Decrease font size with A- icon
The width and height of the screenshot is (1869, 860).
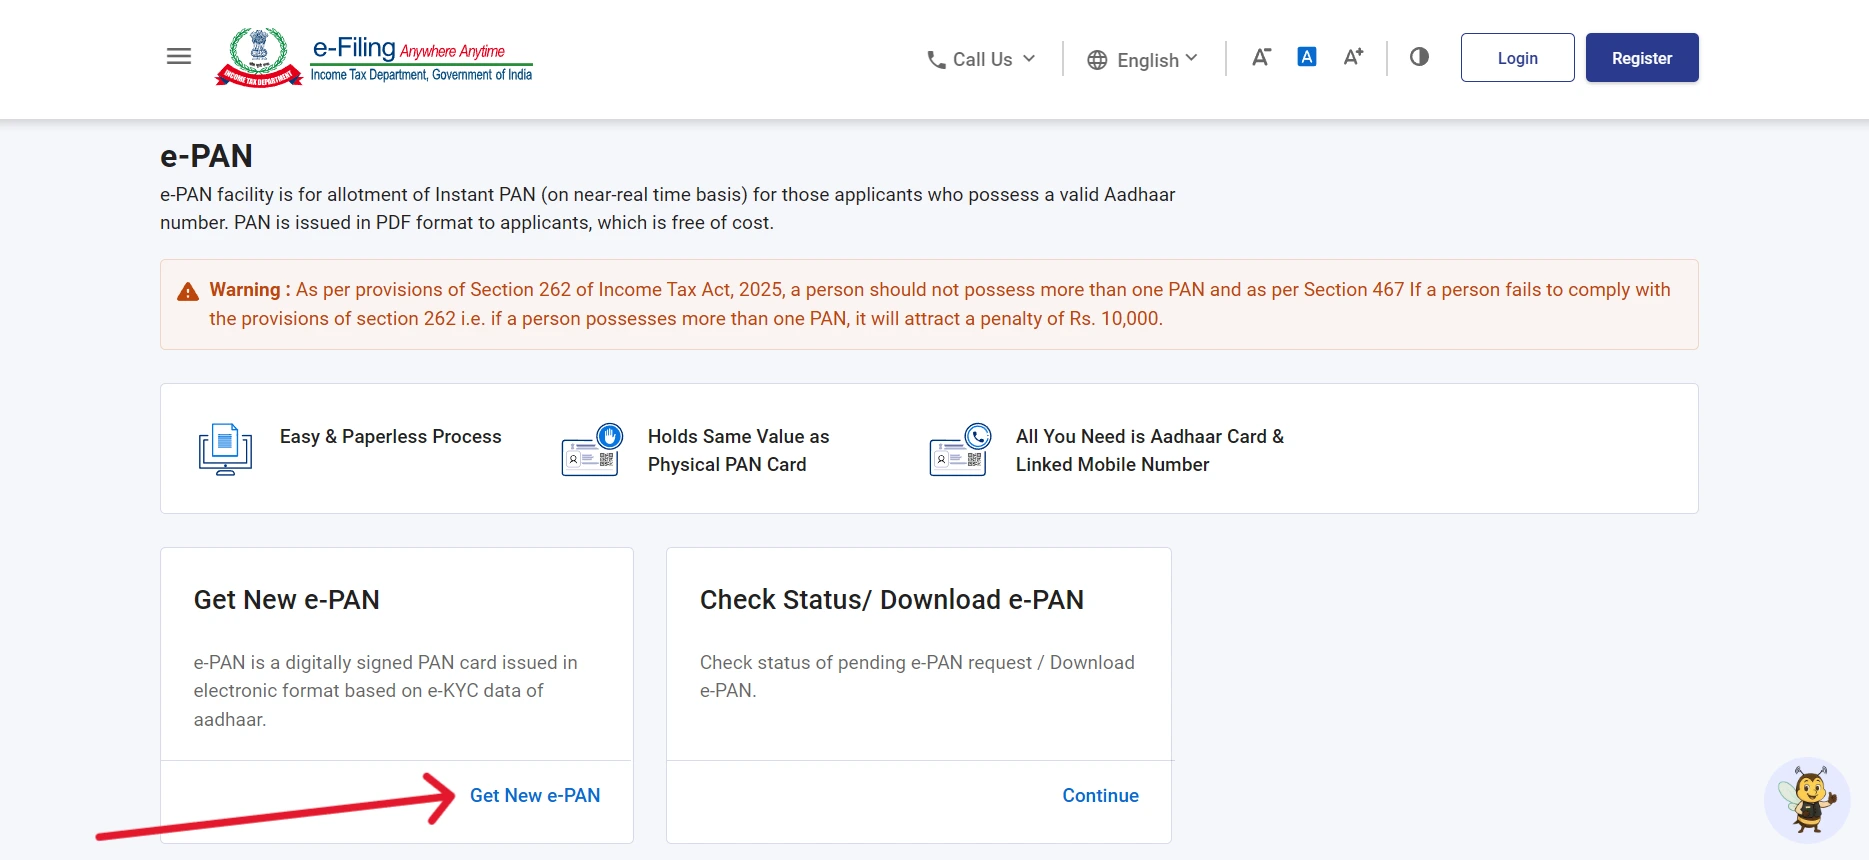tap(1261, 57)
